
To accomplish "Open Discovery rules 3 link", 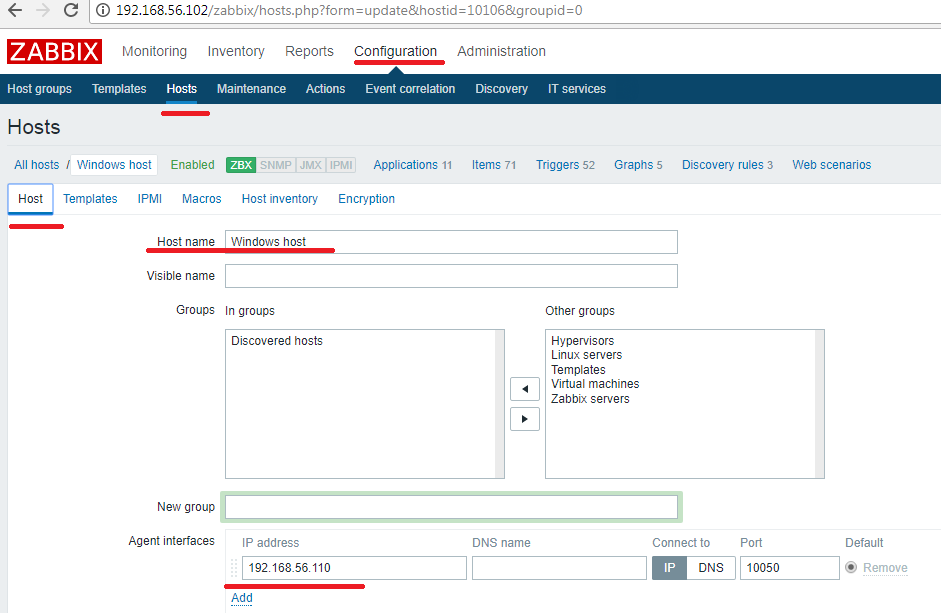I will point(727,165).
